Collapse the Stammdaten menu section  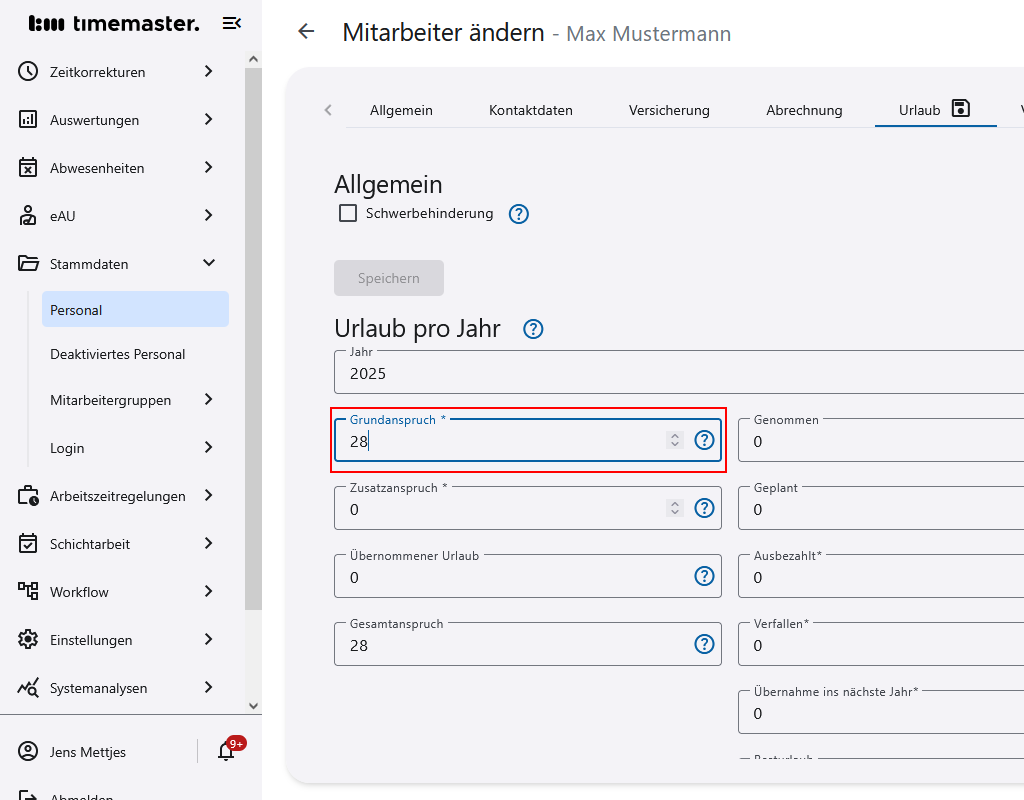[208, 264]
